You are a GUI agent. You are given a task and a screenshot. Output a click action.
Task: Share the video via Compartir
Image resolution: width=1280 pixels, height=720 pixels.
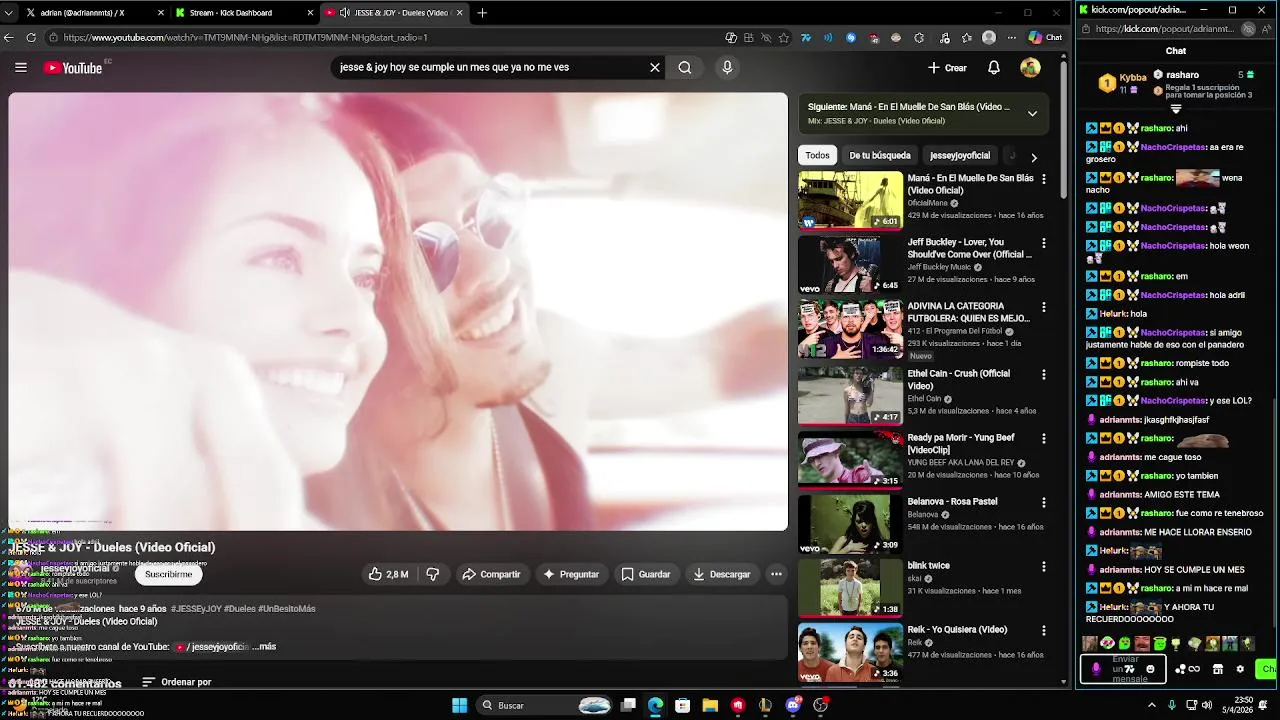tap(491, 574)
